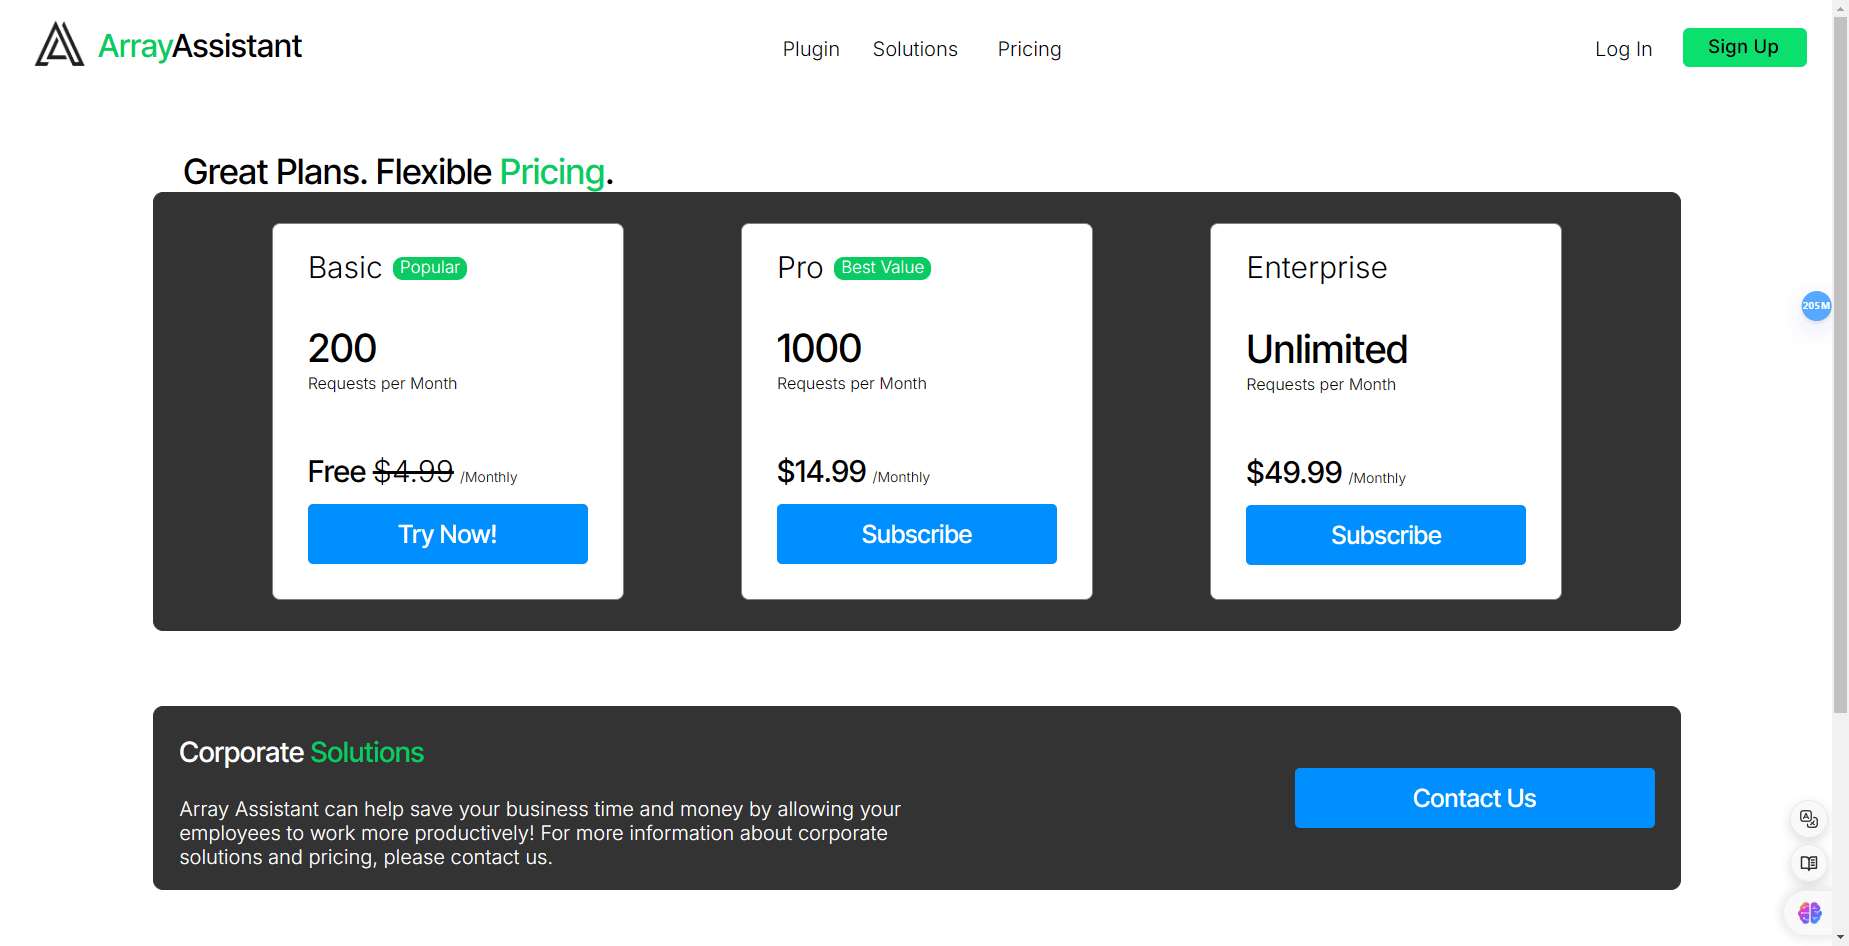Click the ArrayAssistant triangle logo icon
Image resolution: width=1849 pixels, height=946 pixels.
coord(59,45)
